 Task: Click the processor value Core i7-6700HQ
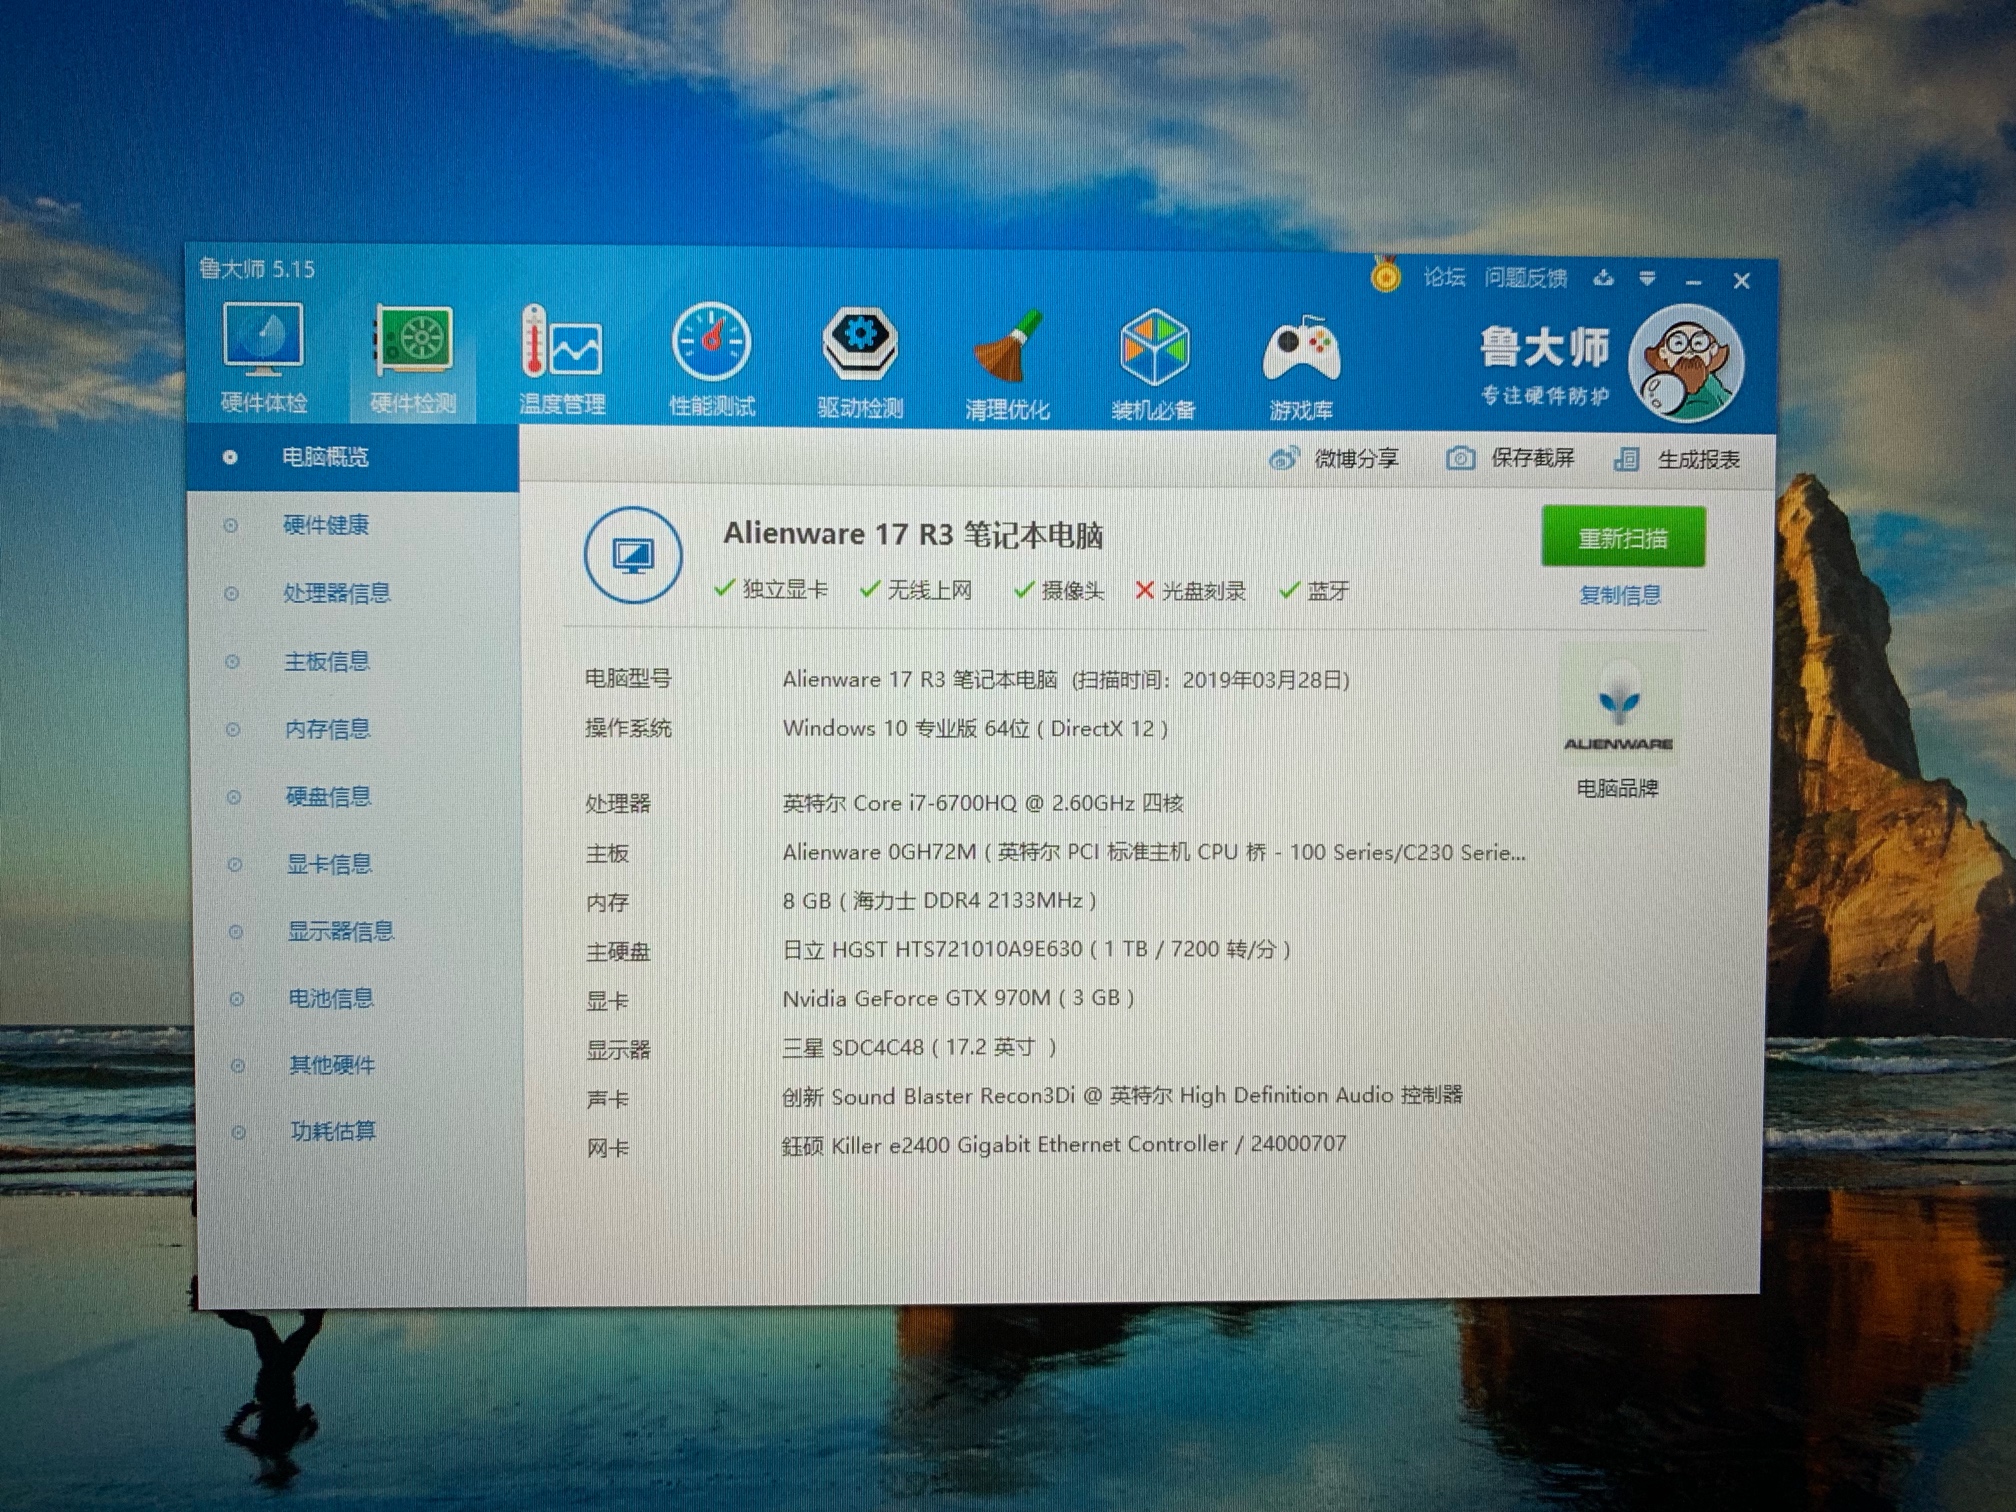click(983, 803)
